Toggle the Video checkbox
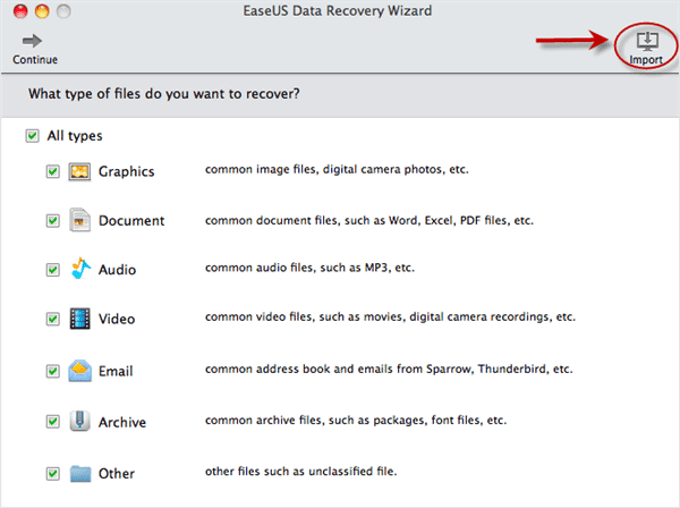The image size is (680, 508). coord(53,319)
